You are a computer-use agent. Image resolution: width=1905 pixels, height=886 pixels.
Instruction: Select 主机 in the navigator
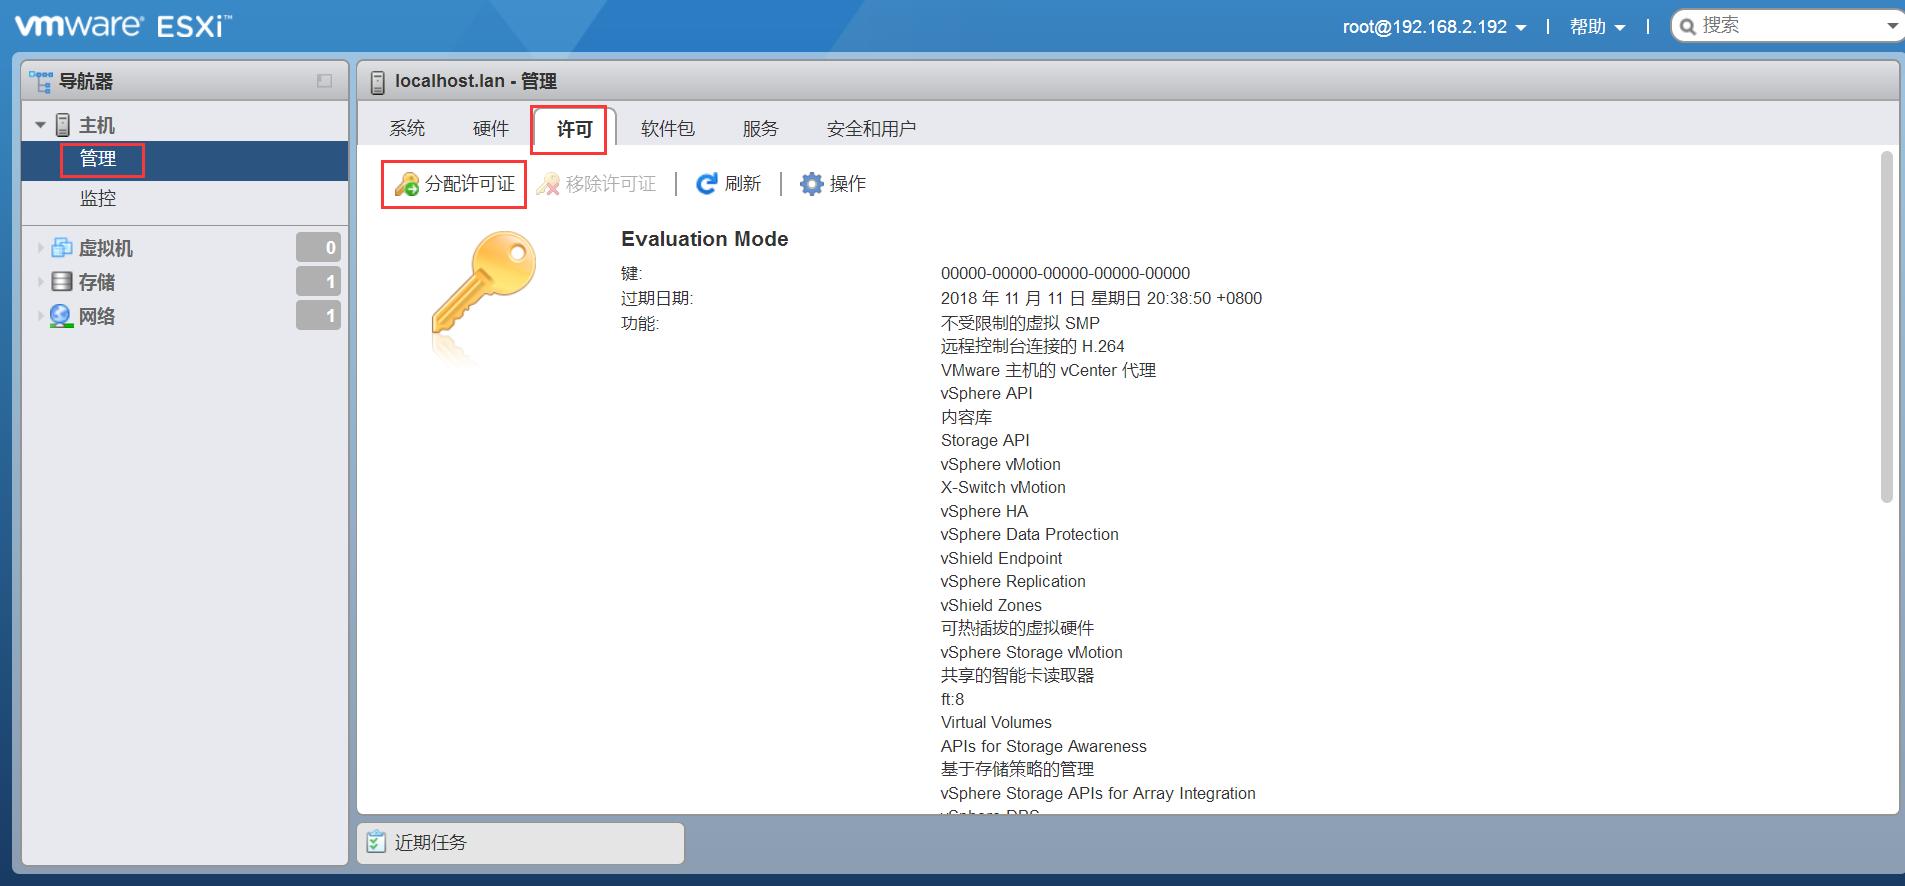[x=97, y=125]
